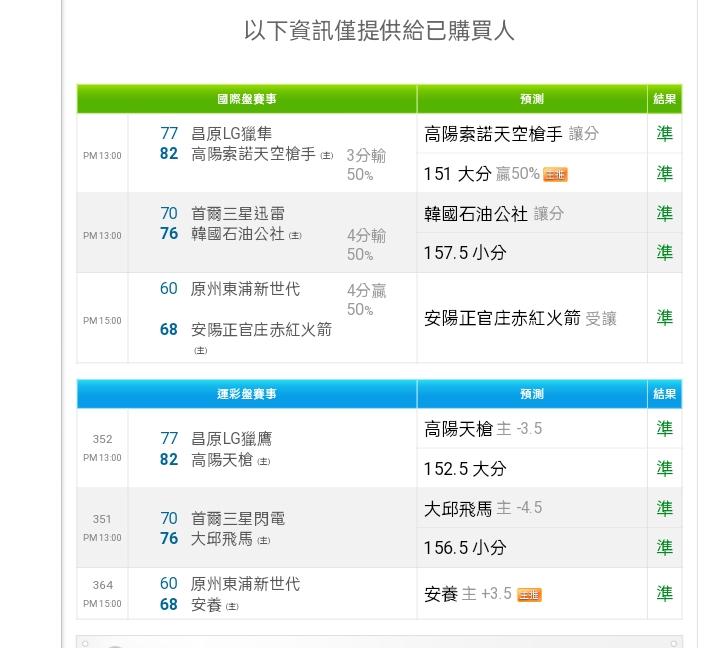
Task: Select team 高陽天槍 in the matchup column
Action: click(222, 459)
